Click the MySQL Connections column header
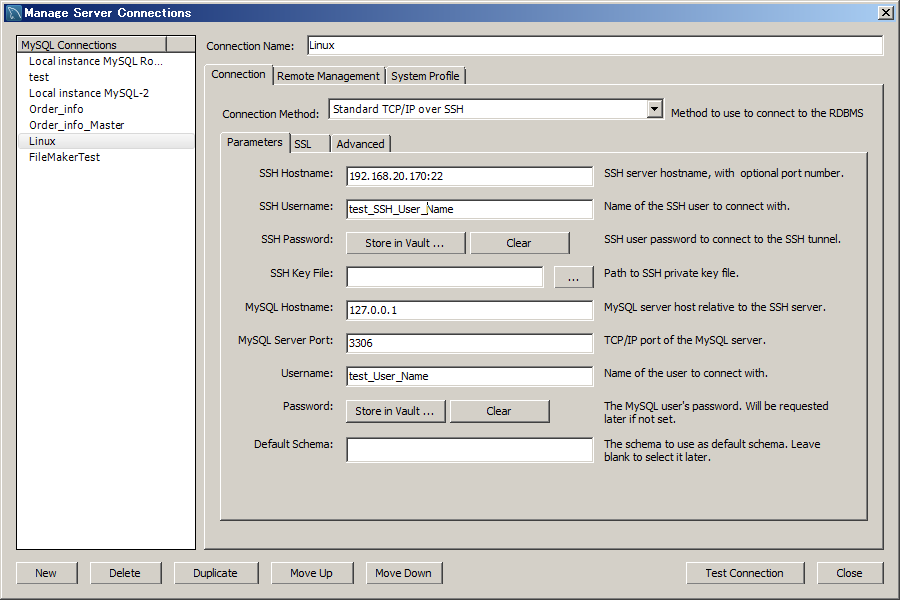The width and height of the screenshot is (900, 600). point(92,45)
